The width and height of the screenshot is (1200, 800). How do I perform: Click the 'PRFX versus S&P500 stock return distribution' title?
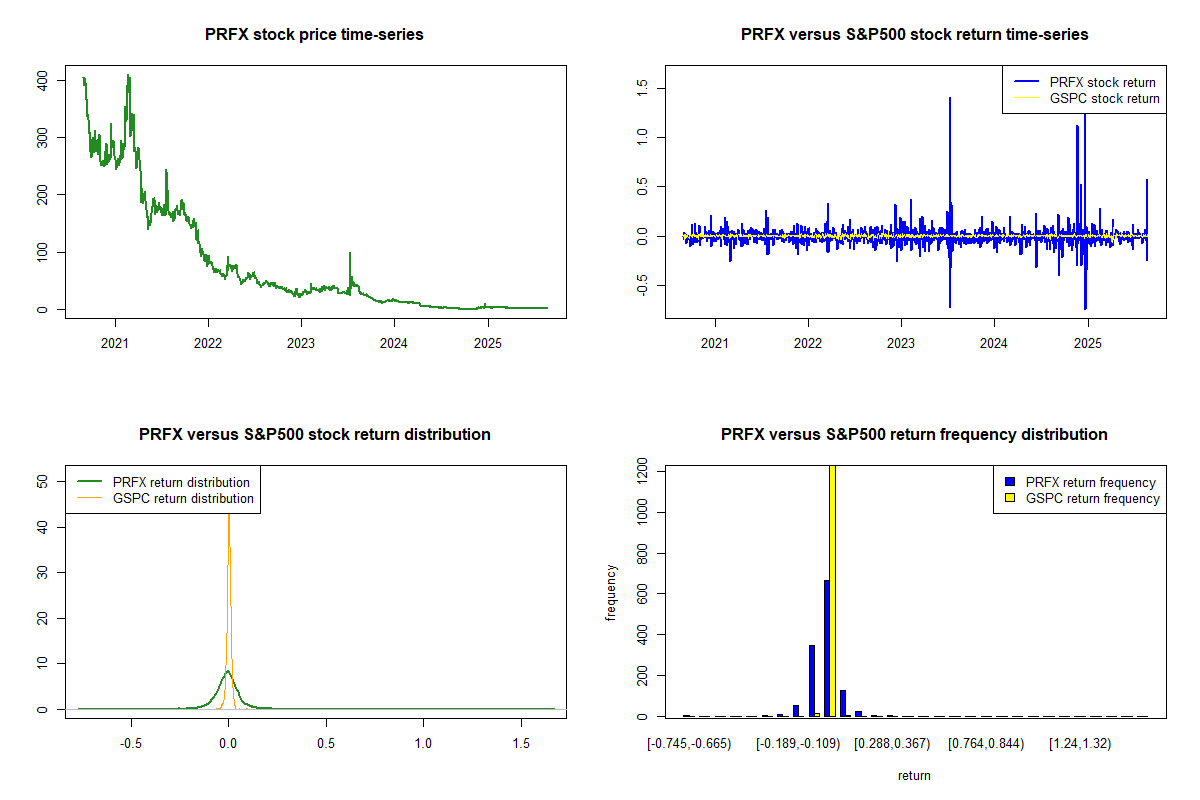314,435
